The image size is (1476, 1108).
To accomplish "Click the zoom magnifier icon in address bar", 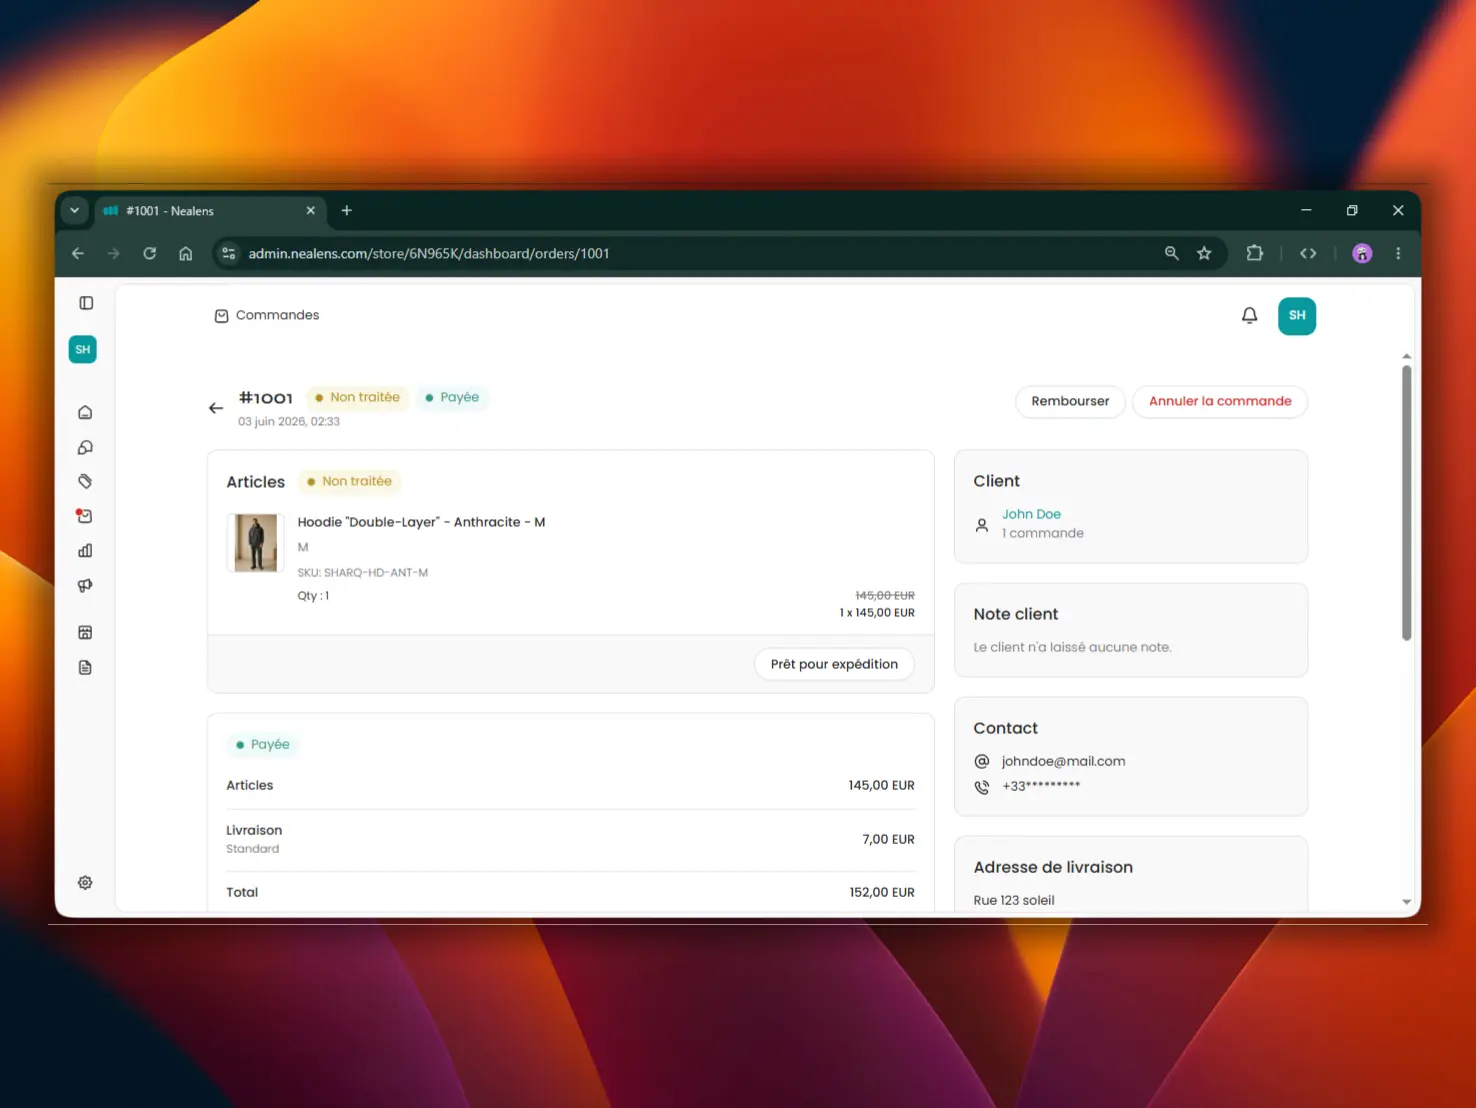I will tap(1172, 254).
